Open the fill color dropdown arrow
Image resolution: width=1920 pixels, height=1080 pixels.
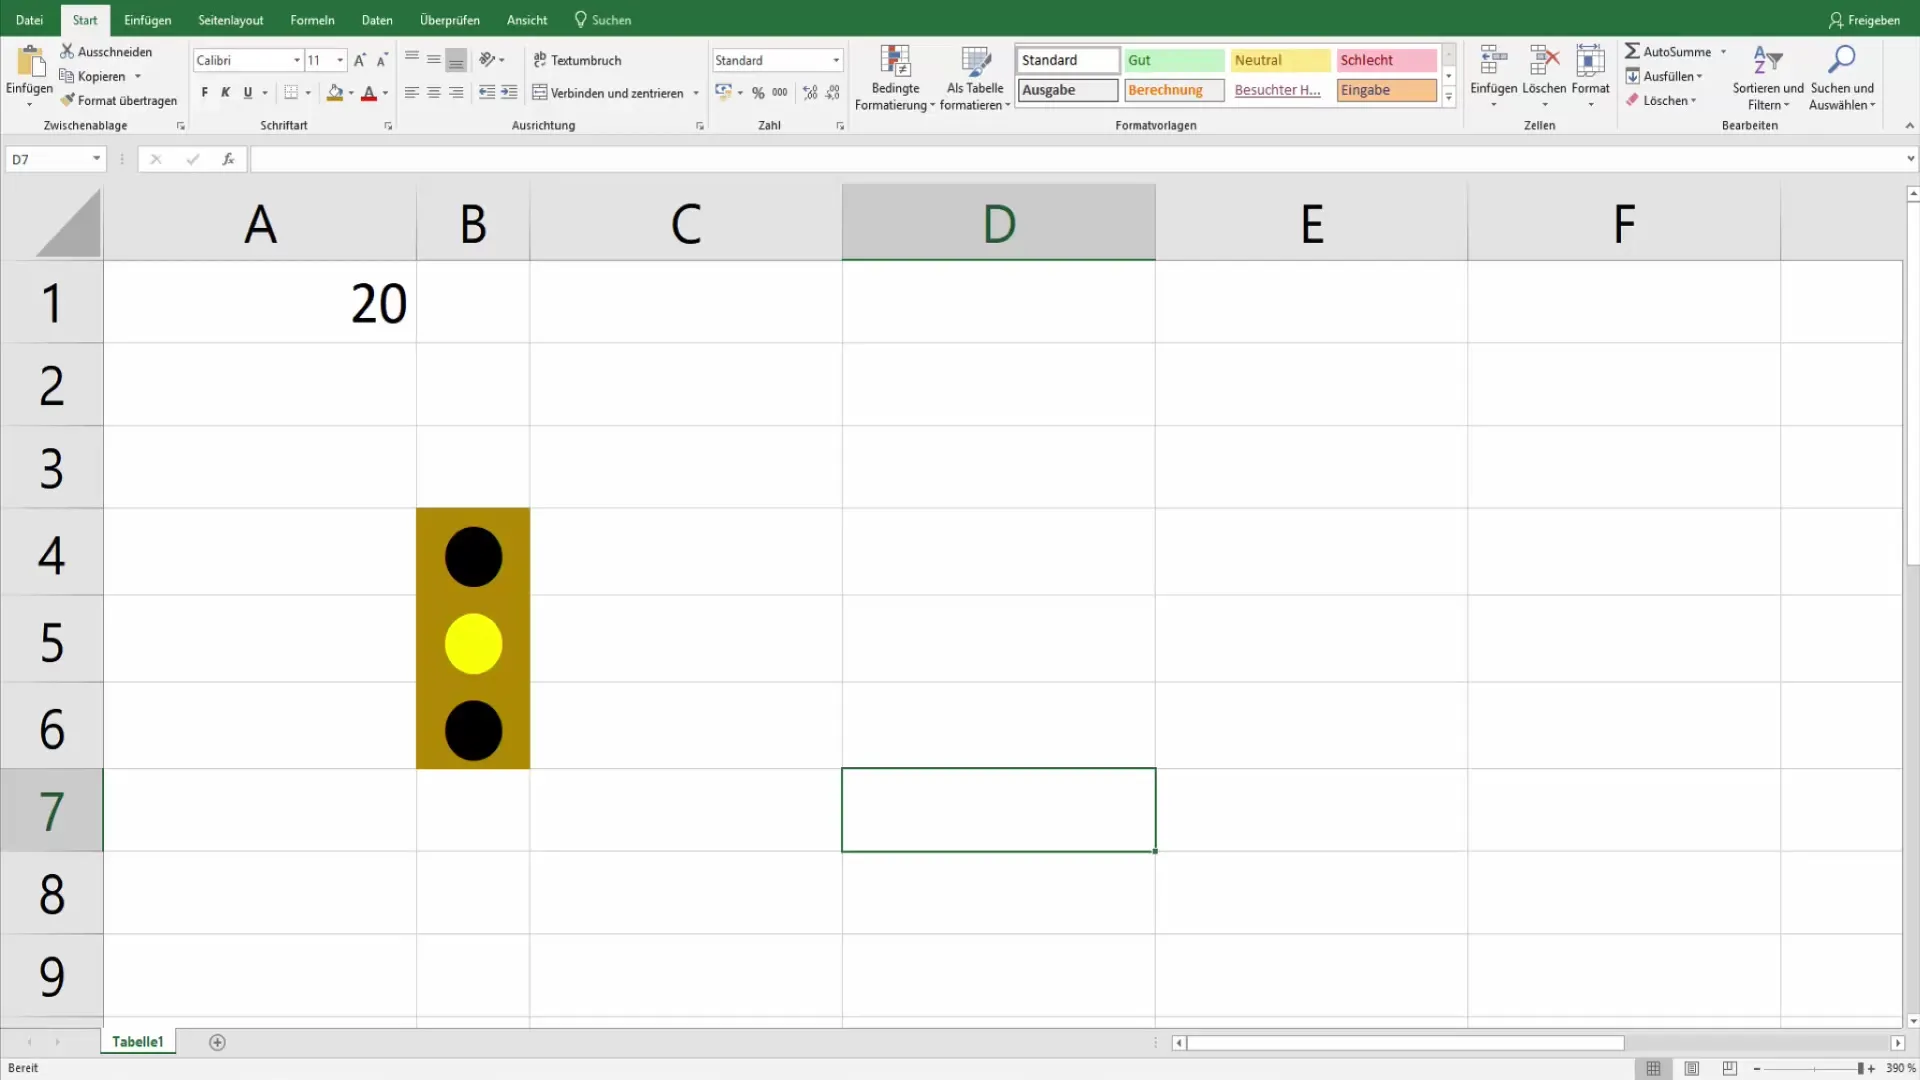tap(351, 93)
